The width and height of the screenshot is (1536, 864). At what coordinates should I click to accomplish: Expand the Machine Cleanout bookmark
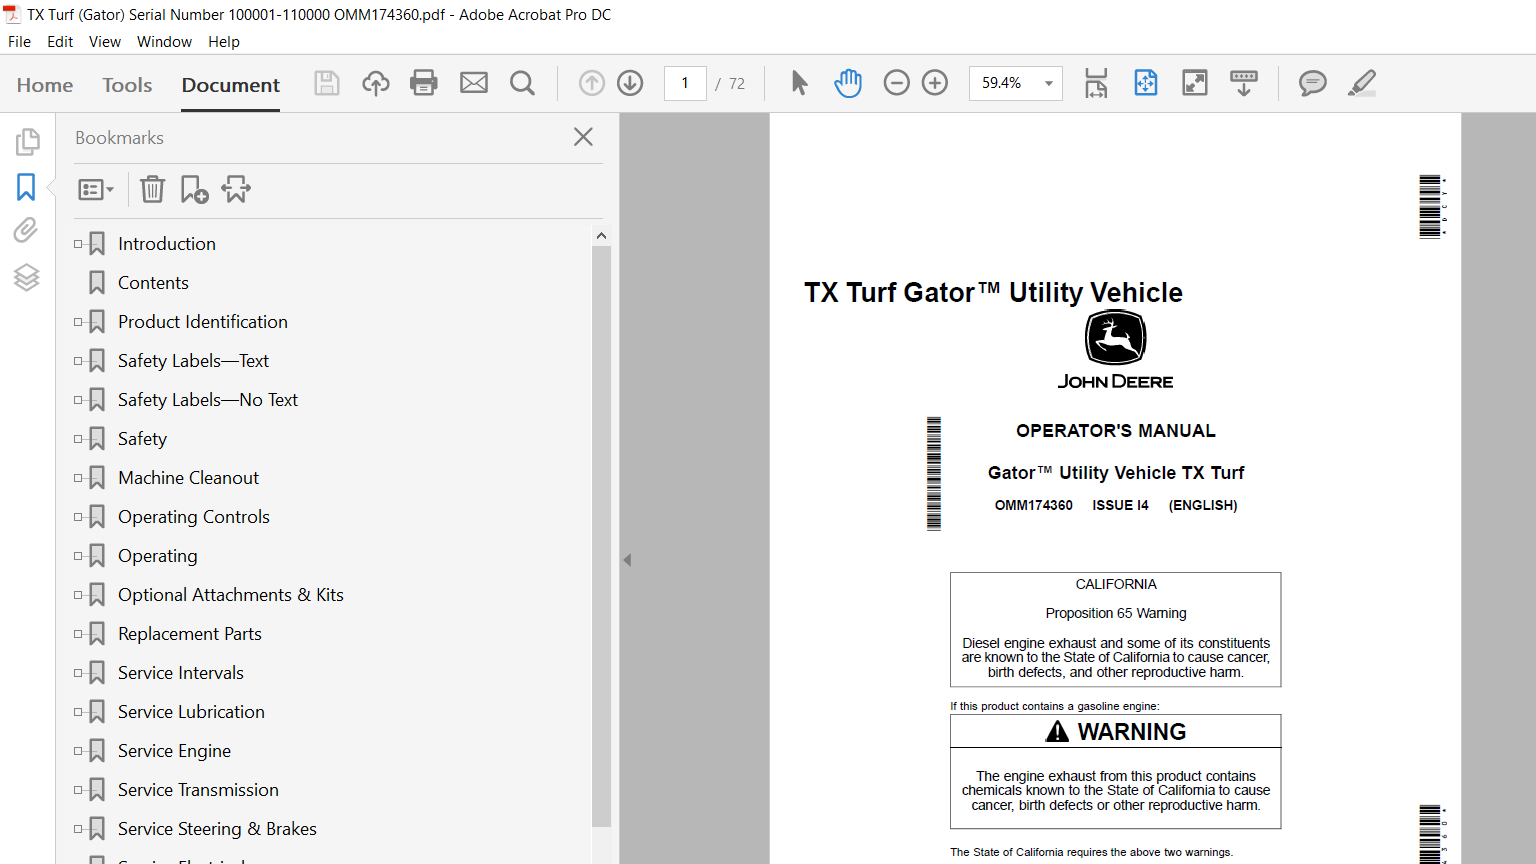click(x=78, y=478)
